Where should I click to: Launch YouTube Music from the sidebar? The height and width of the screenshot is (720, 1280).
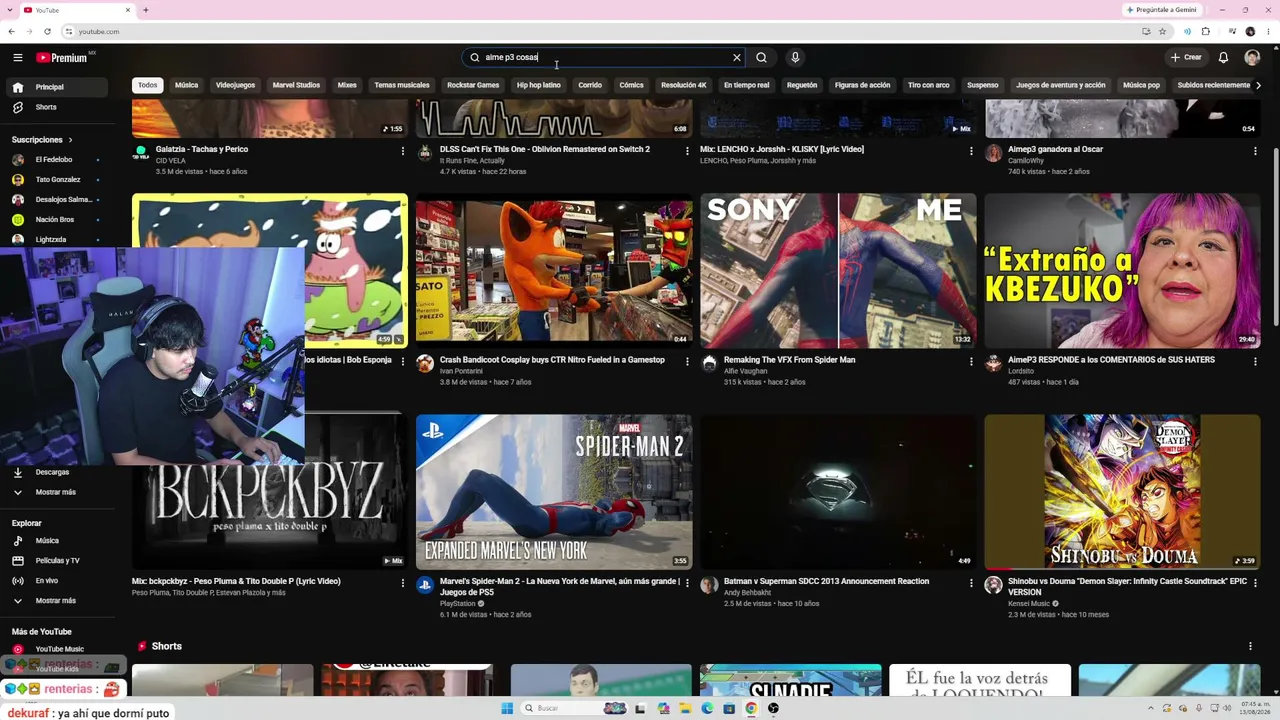[55, 649]
